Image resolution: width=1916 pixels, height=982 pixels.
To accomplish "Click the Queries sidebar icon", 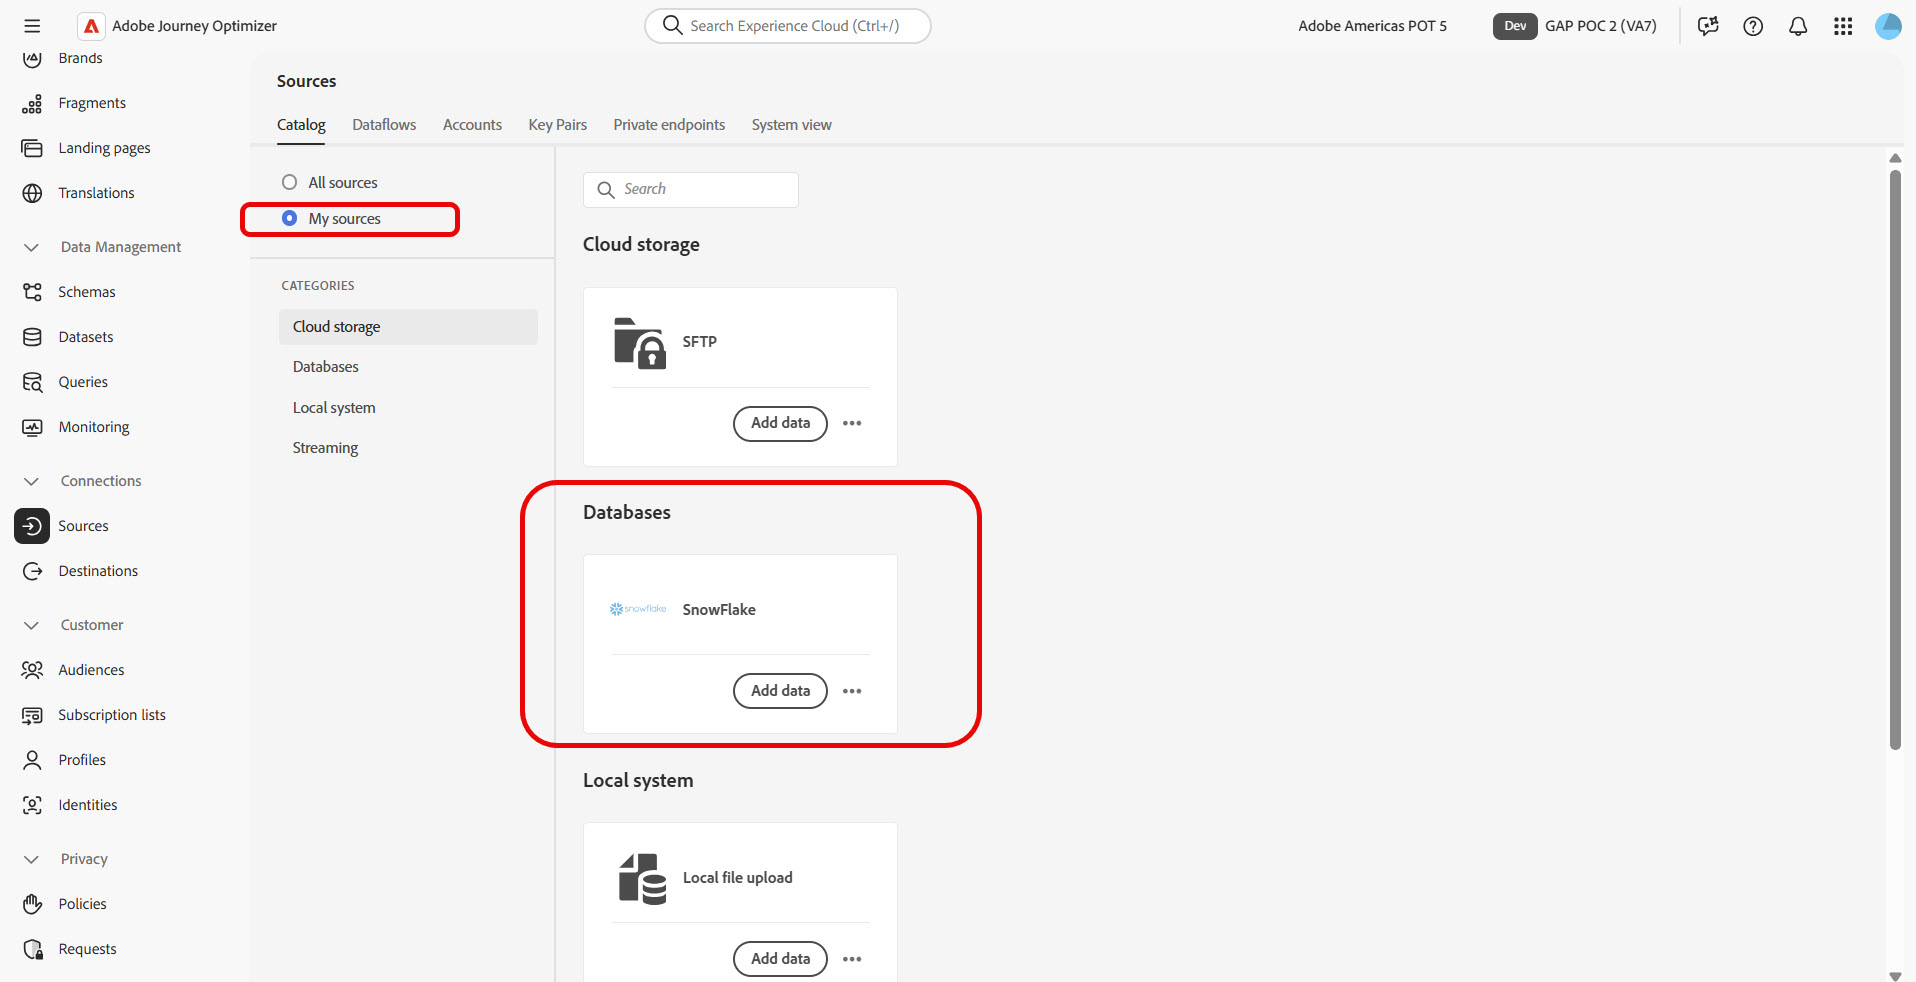I will coord(32,382).
